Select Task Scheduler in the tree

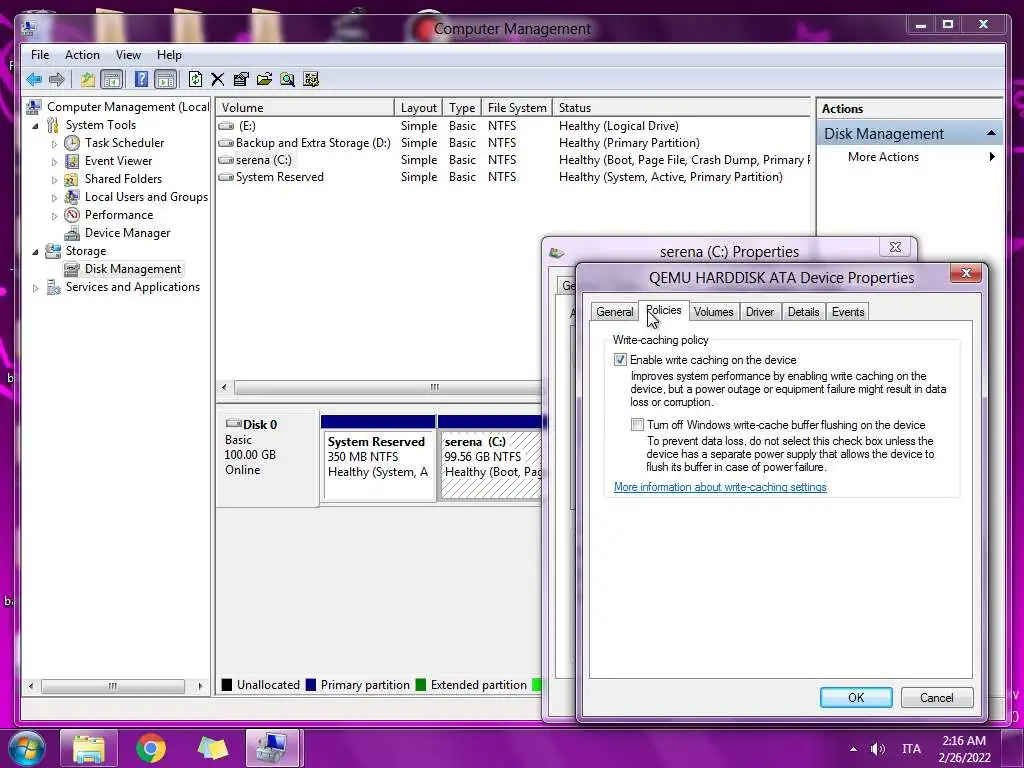click(x=124, y=142)
